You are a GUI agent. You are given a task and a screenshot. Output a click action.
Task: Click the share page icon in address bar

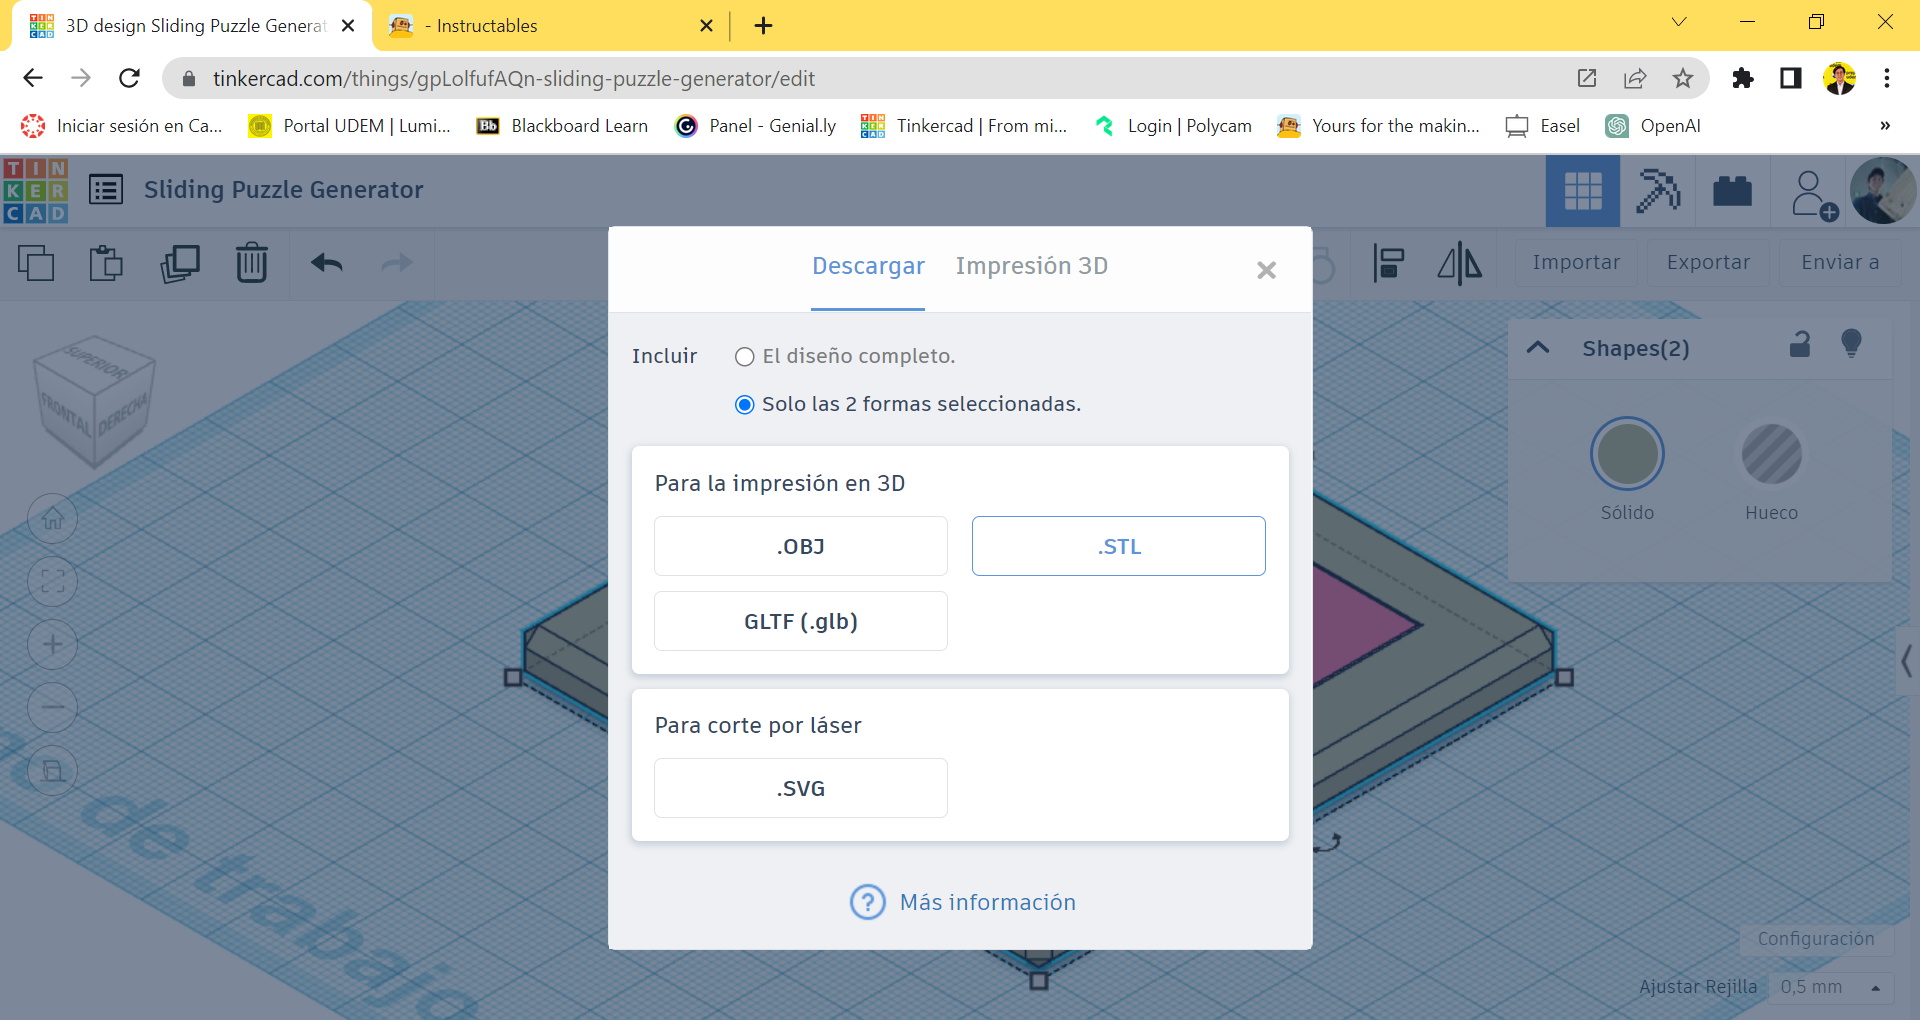click(x=1635, y=78)
